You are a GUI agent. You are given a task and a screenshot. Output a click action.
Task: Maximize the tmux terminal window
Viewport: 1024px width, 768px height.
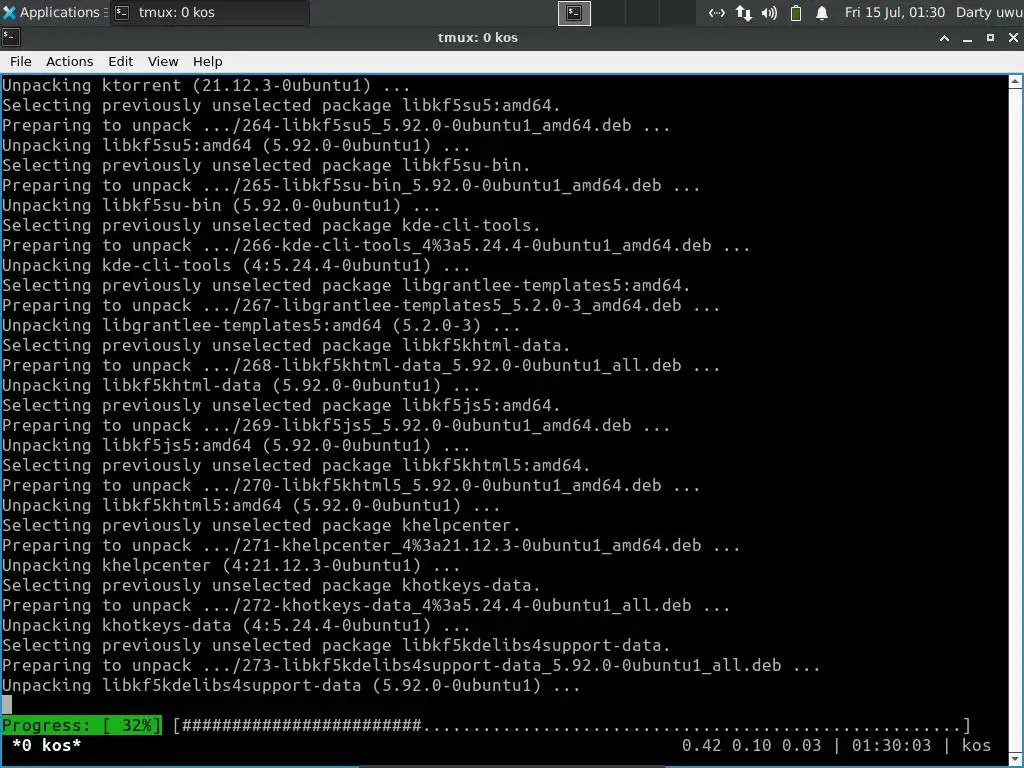point(990,38)
